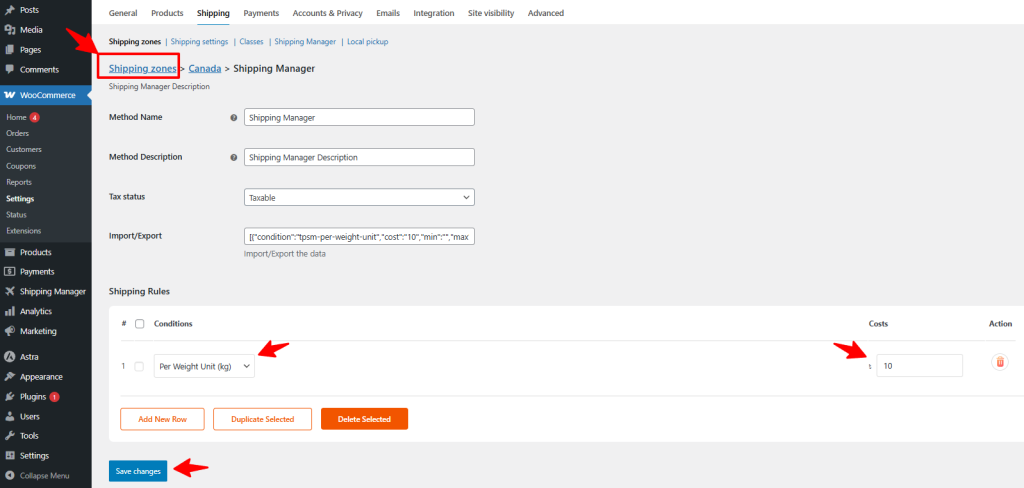Click the red trash delete icon in row 1
This screenshot has height=488, width=1024.
(x=999, y=363)
